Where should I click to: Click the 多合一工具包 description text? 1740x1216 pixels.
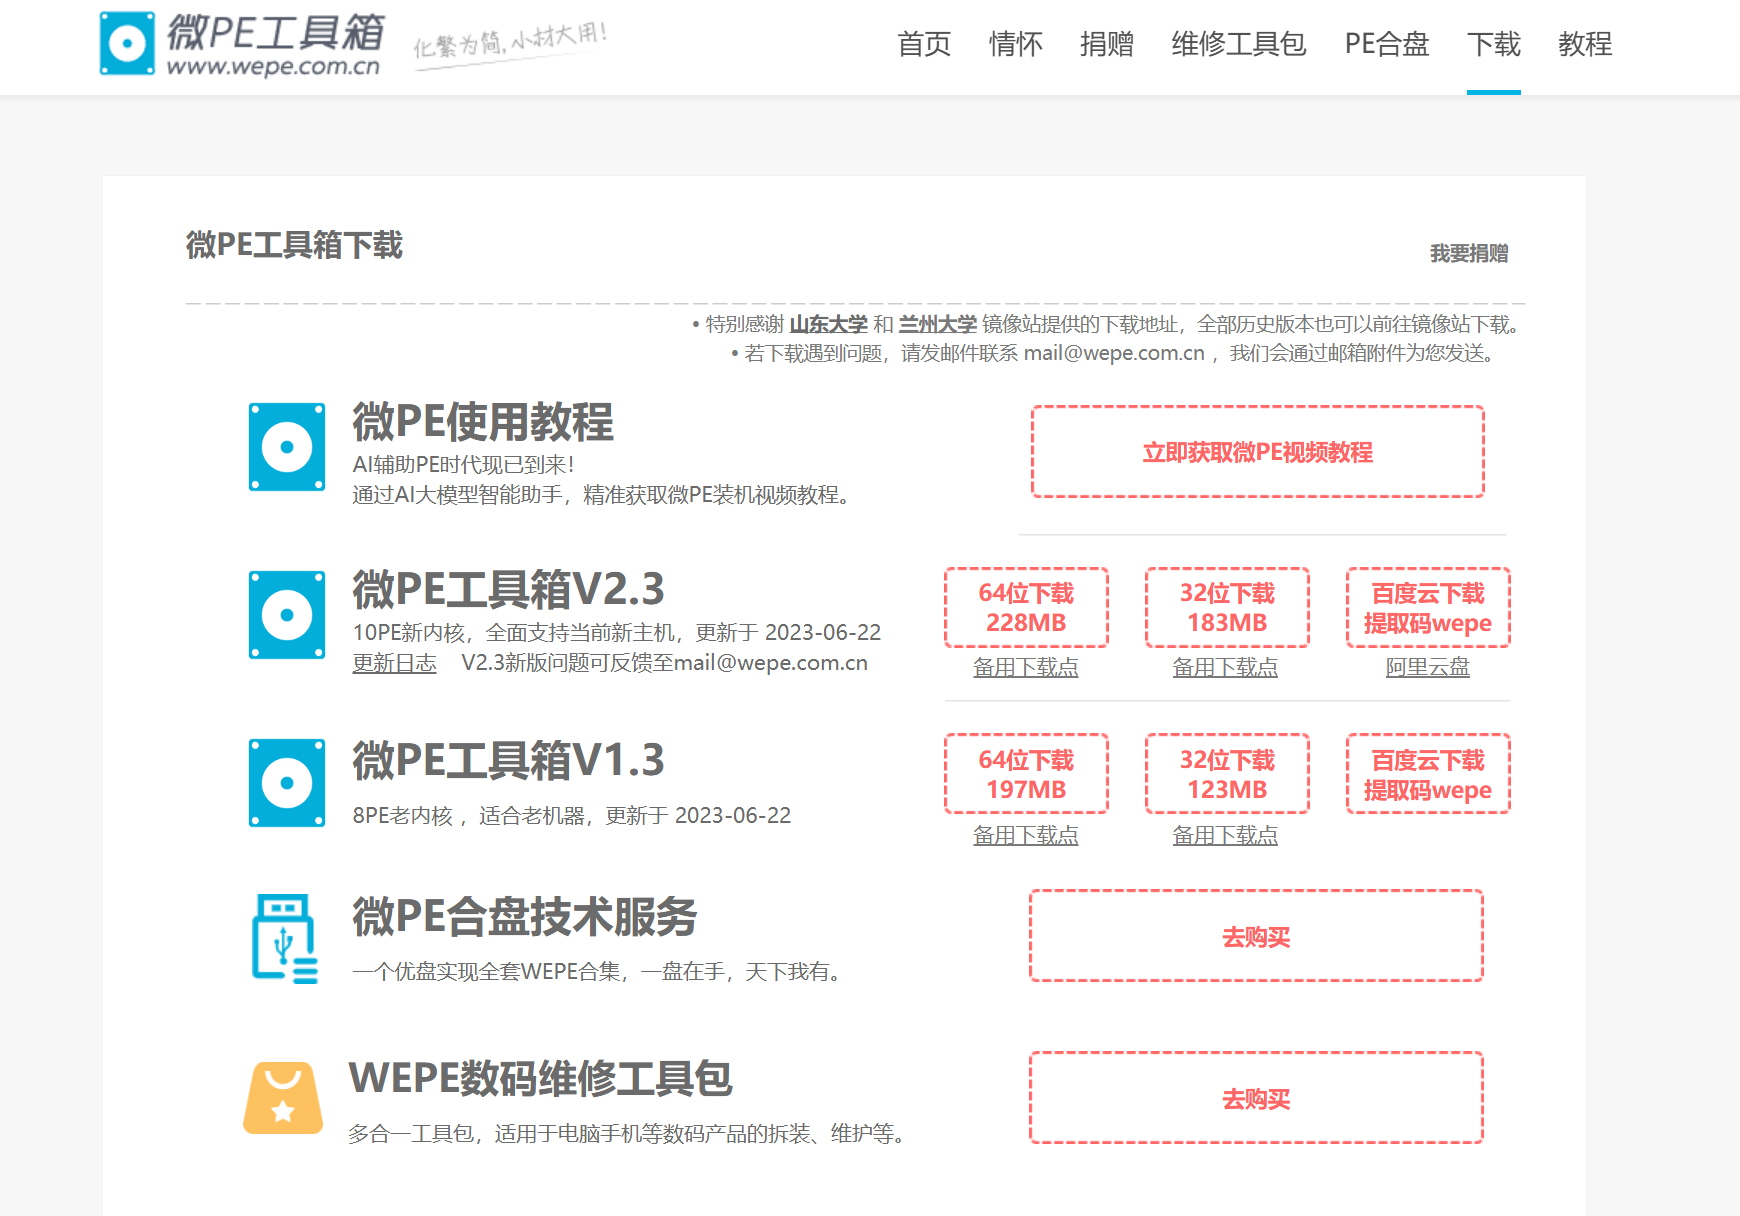click(630, 1134)
